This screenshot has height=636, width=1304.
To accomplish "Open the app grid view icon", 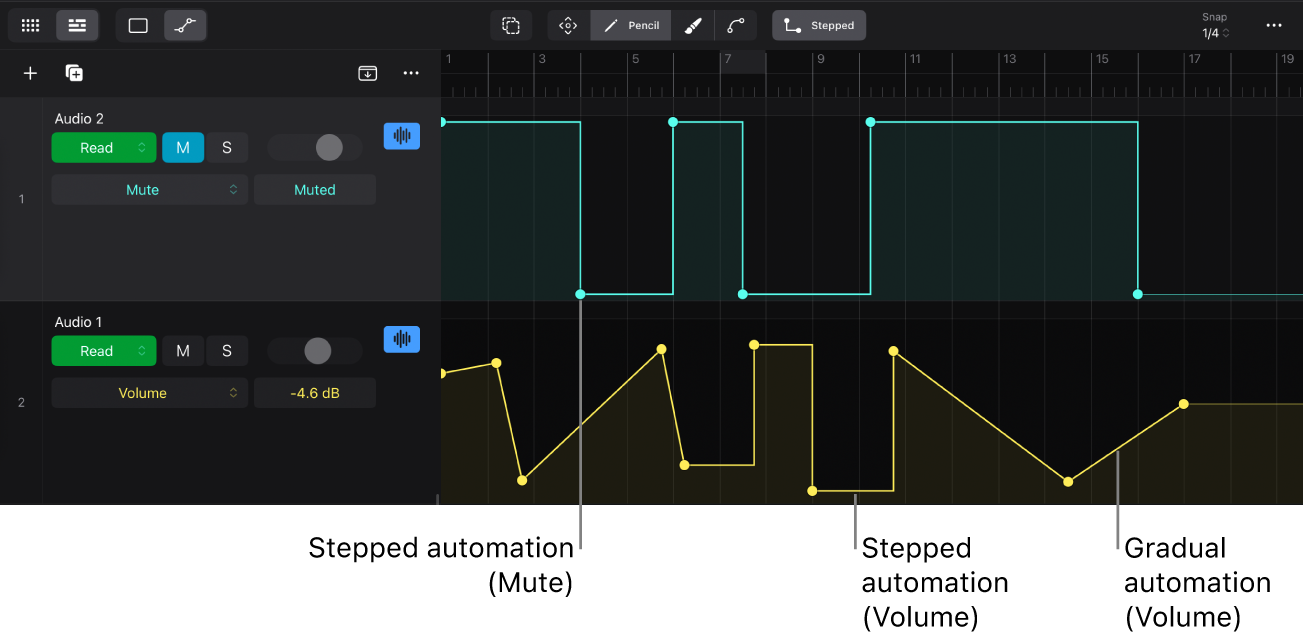I will (x=30, y=25).
